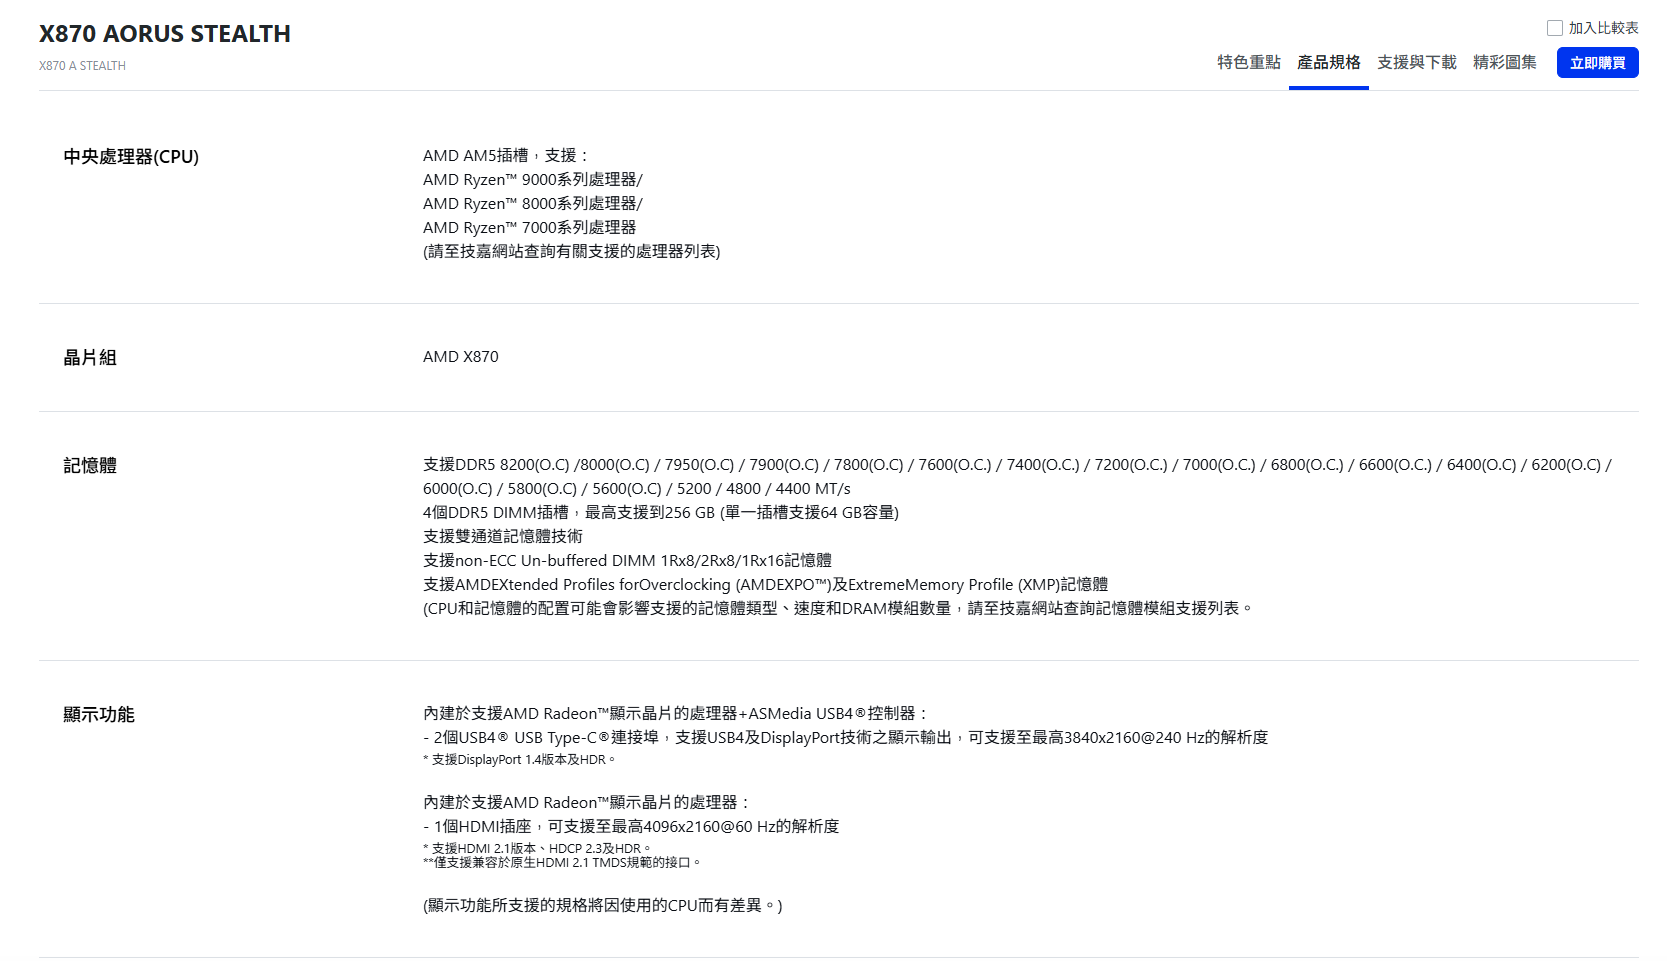Click the AMD Ryzen 7000系列處理器 line
Screen dimensions: 1667x961
point(529,228)
